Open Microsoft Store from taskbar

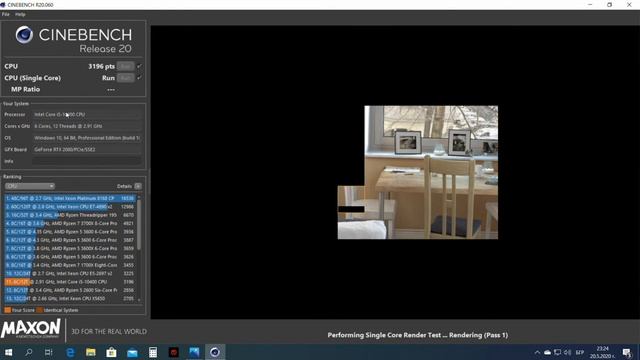(111, 352)
